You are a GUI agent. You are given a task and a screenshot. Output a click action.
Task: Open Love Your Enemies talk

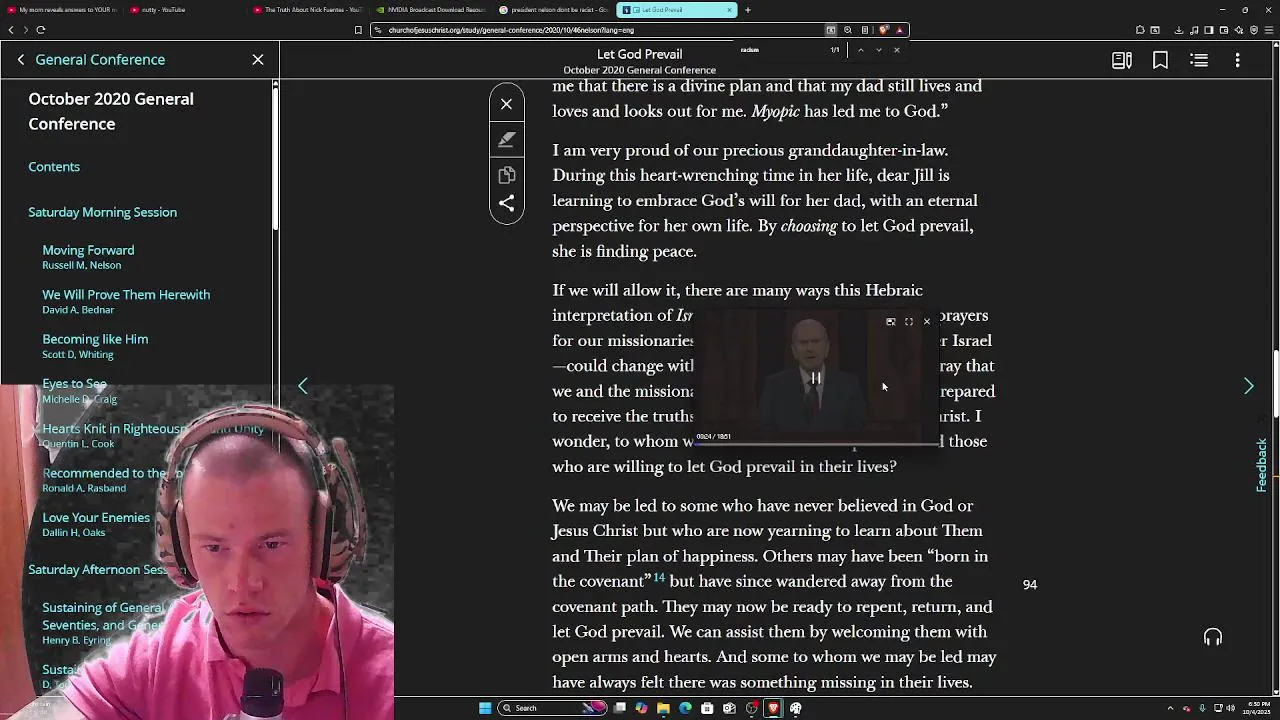96,518
